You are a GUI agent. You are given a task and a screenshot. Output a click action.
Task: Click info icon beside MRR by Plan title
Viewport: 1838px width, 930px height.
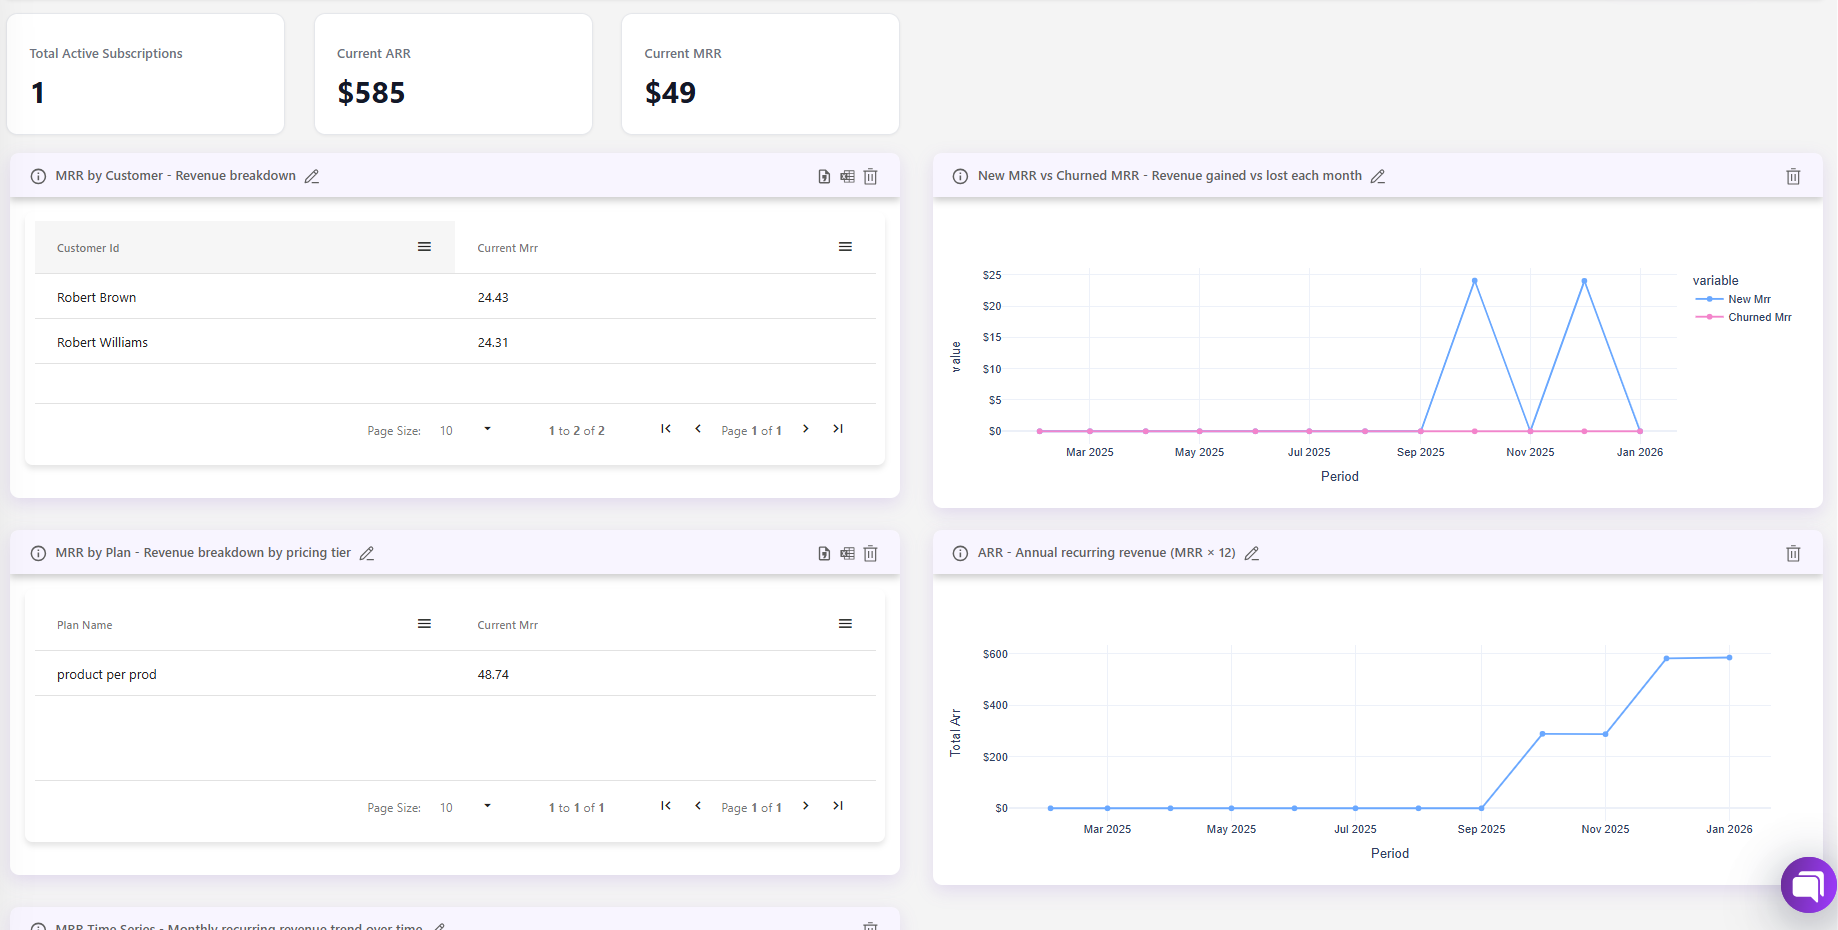(38, 553)
